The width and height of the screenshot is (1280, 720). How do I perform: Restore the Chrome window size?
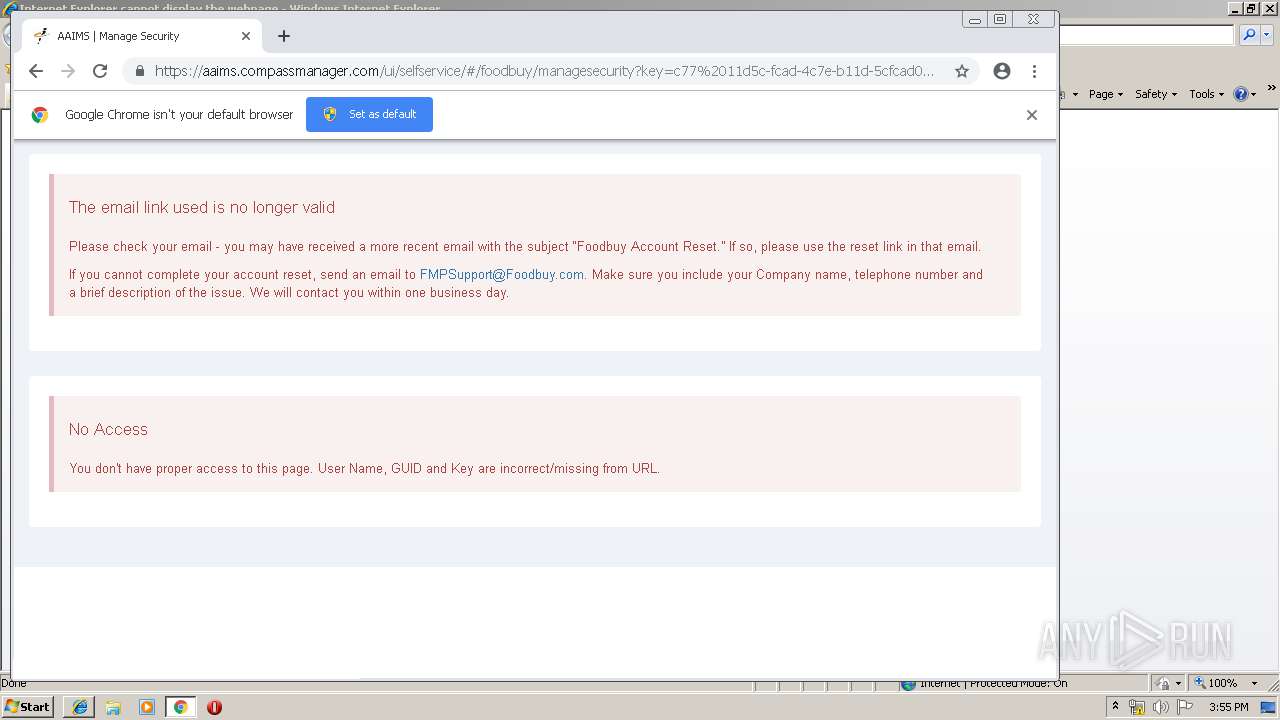pyautogui.click(x=1000, y=19)
